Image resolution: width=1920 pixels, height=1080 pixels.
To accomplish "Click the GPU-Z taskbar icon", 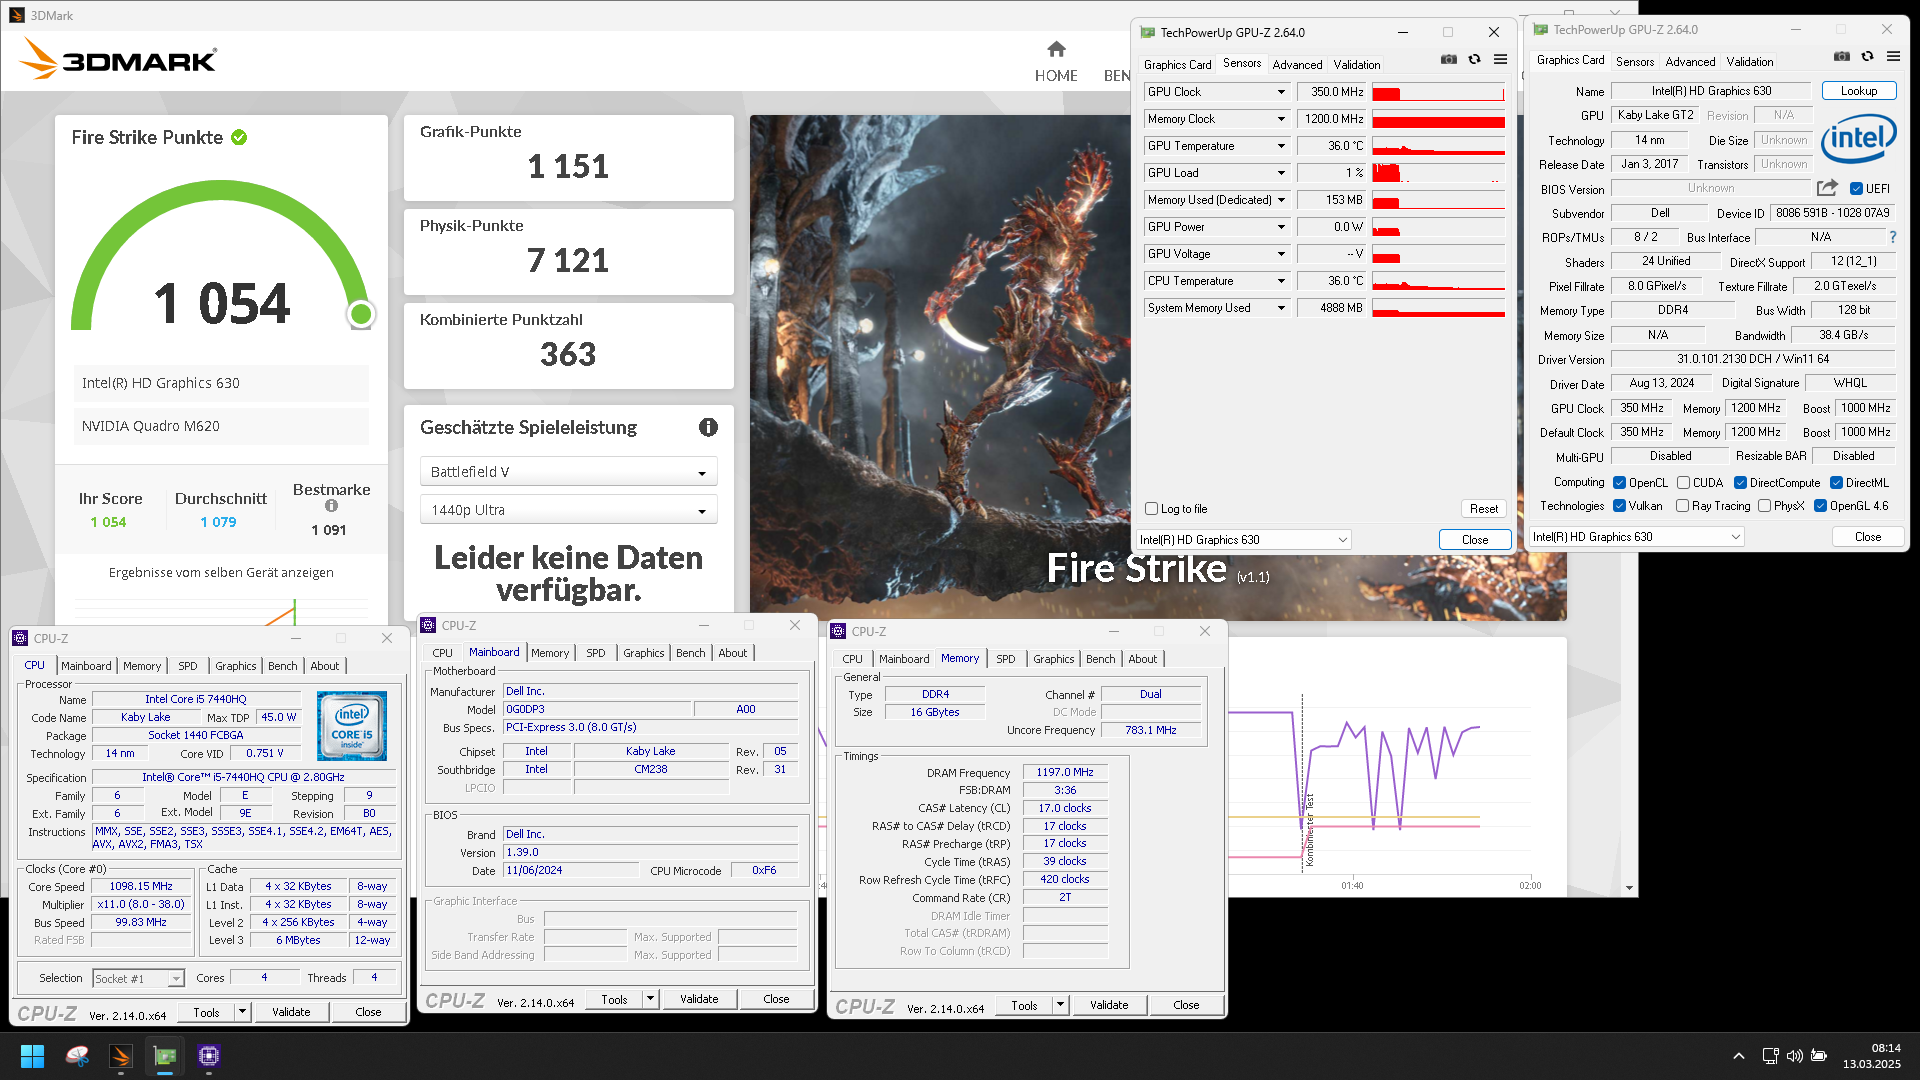I will coord(165,1056).
